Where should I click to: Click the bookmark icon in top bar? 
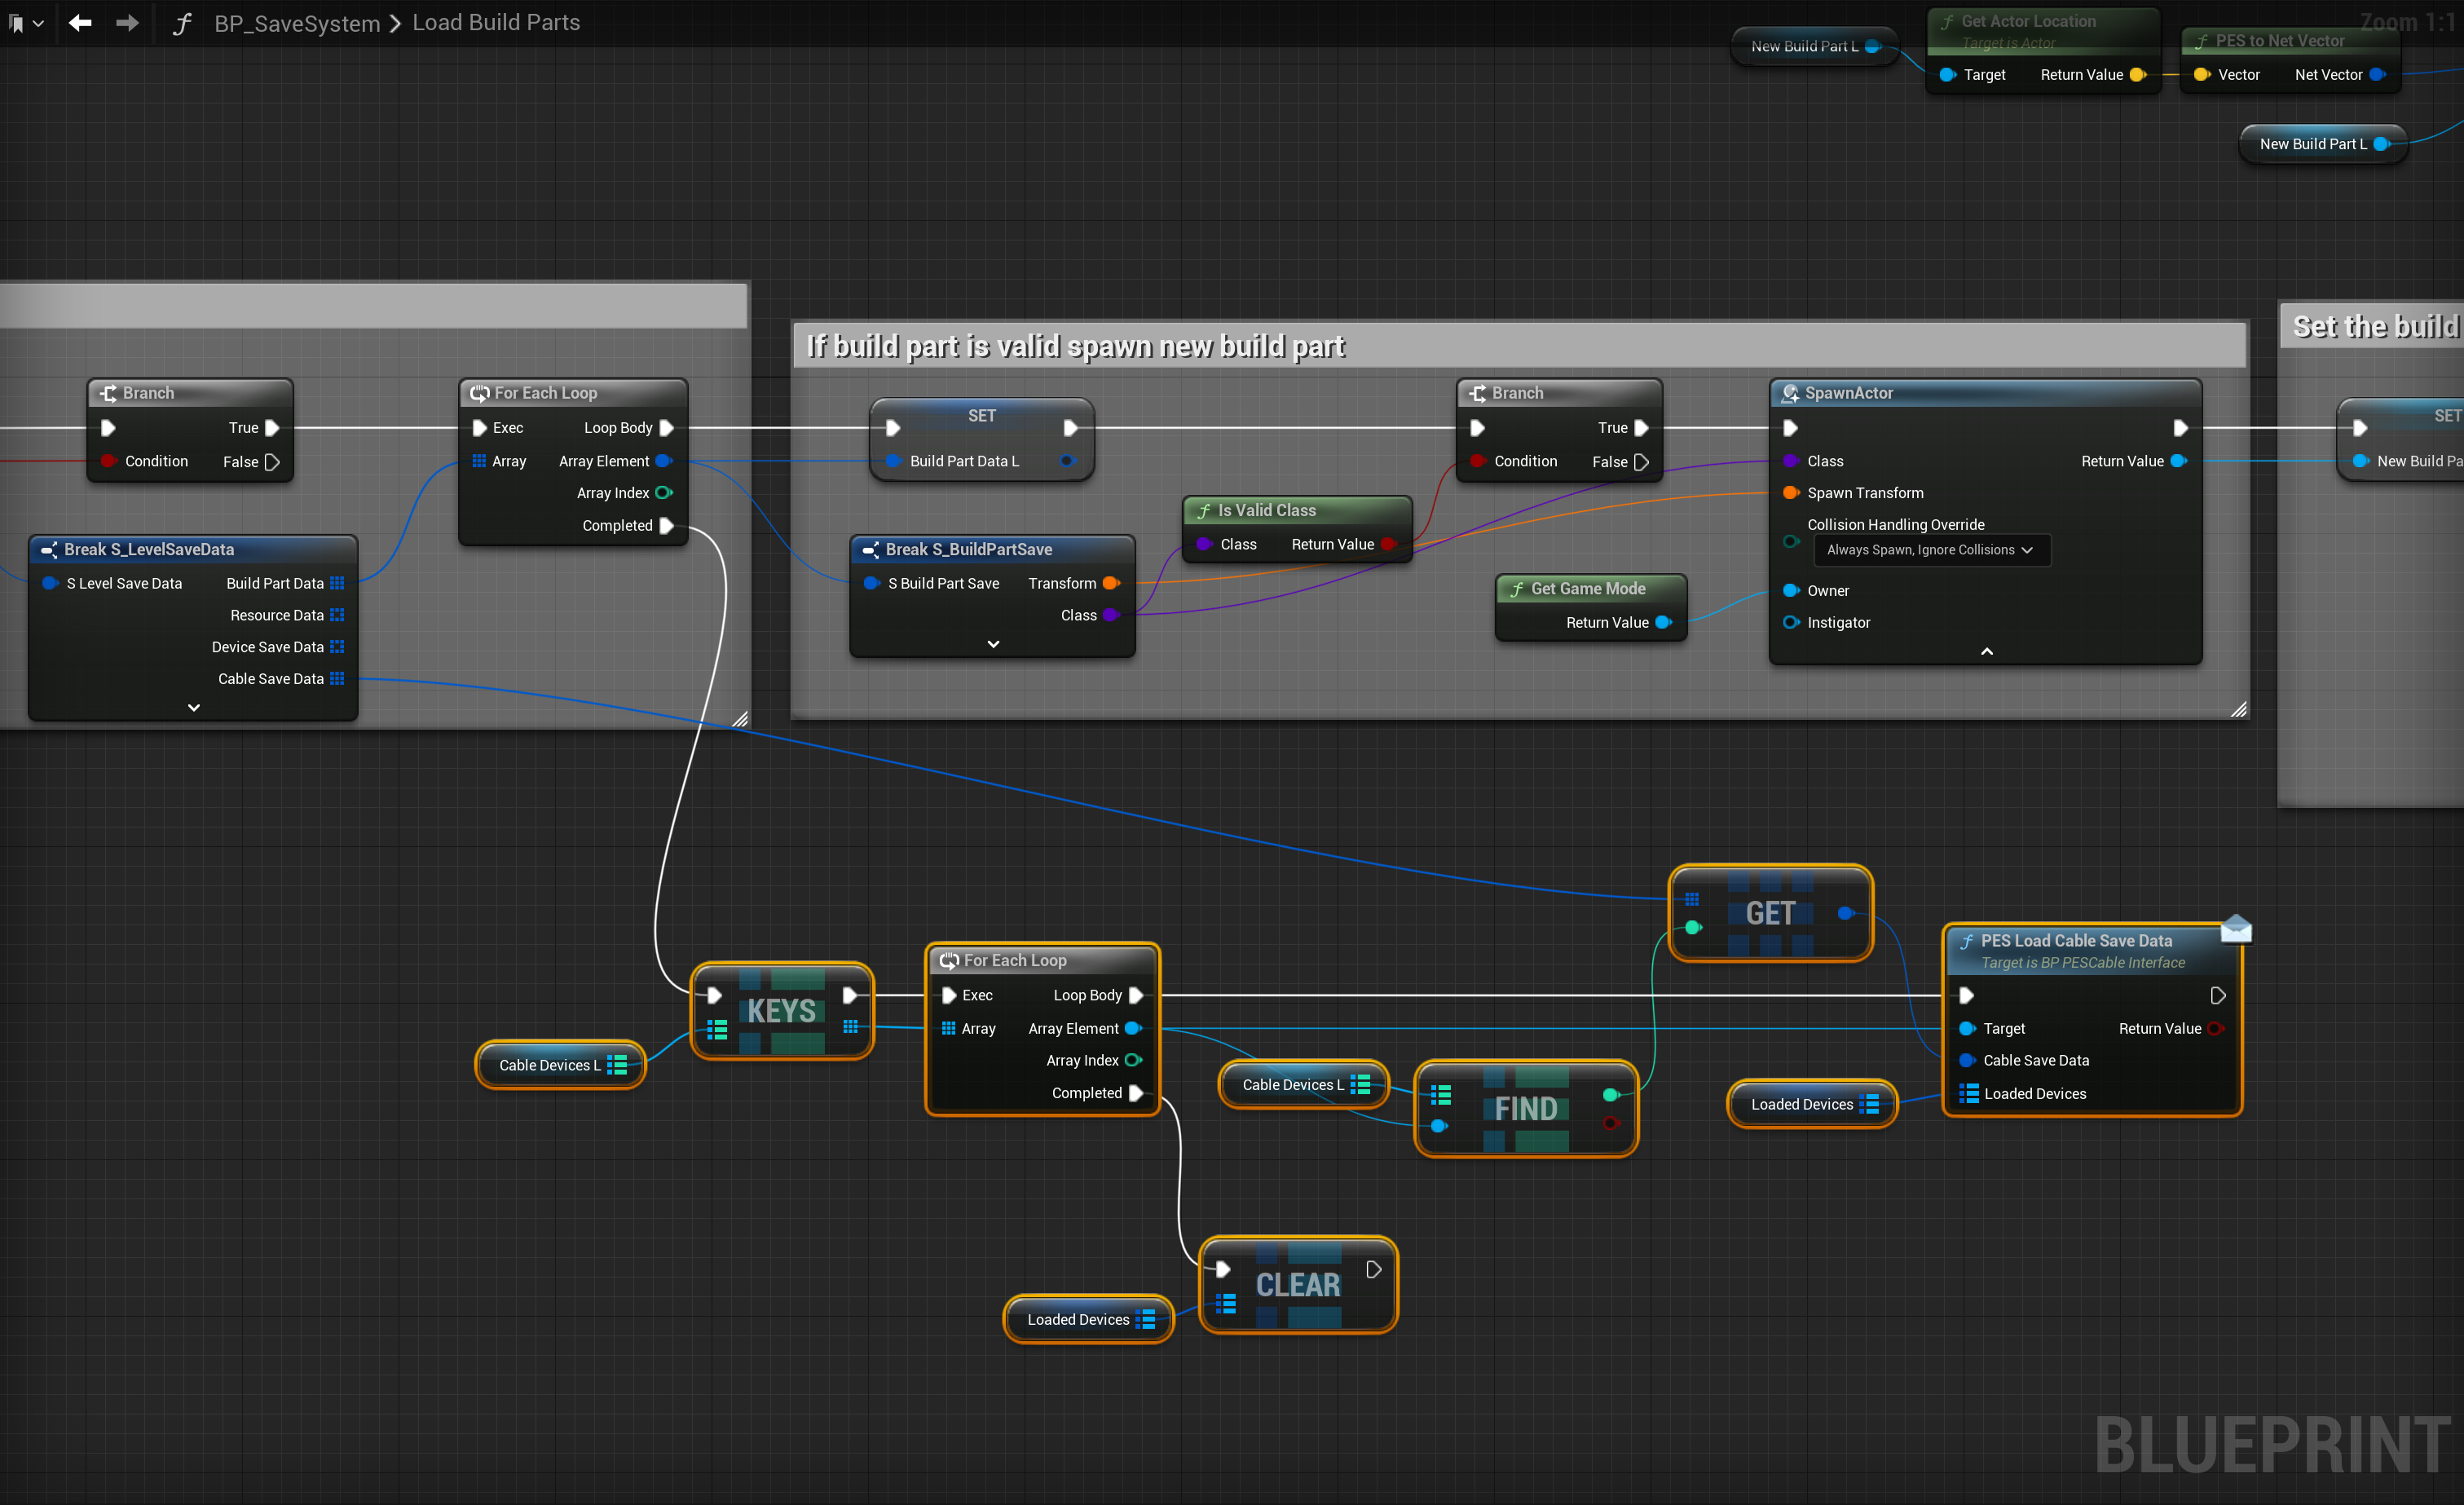click(16, 22)
